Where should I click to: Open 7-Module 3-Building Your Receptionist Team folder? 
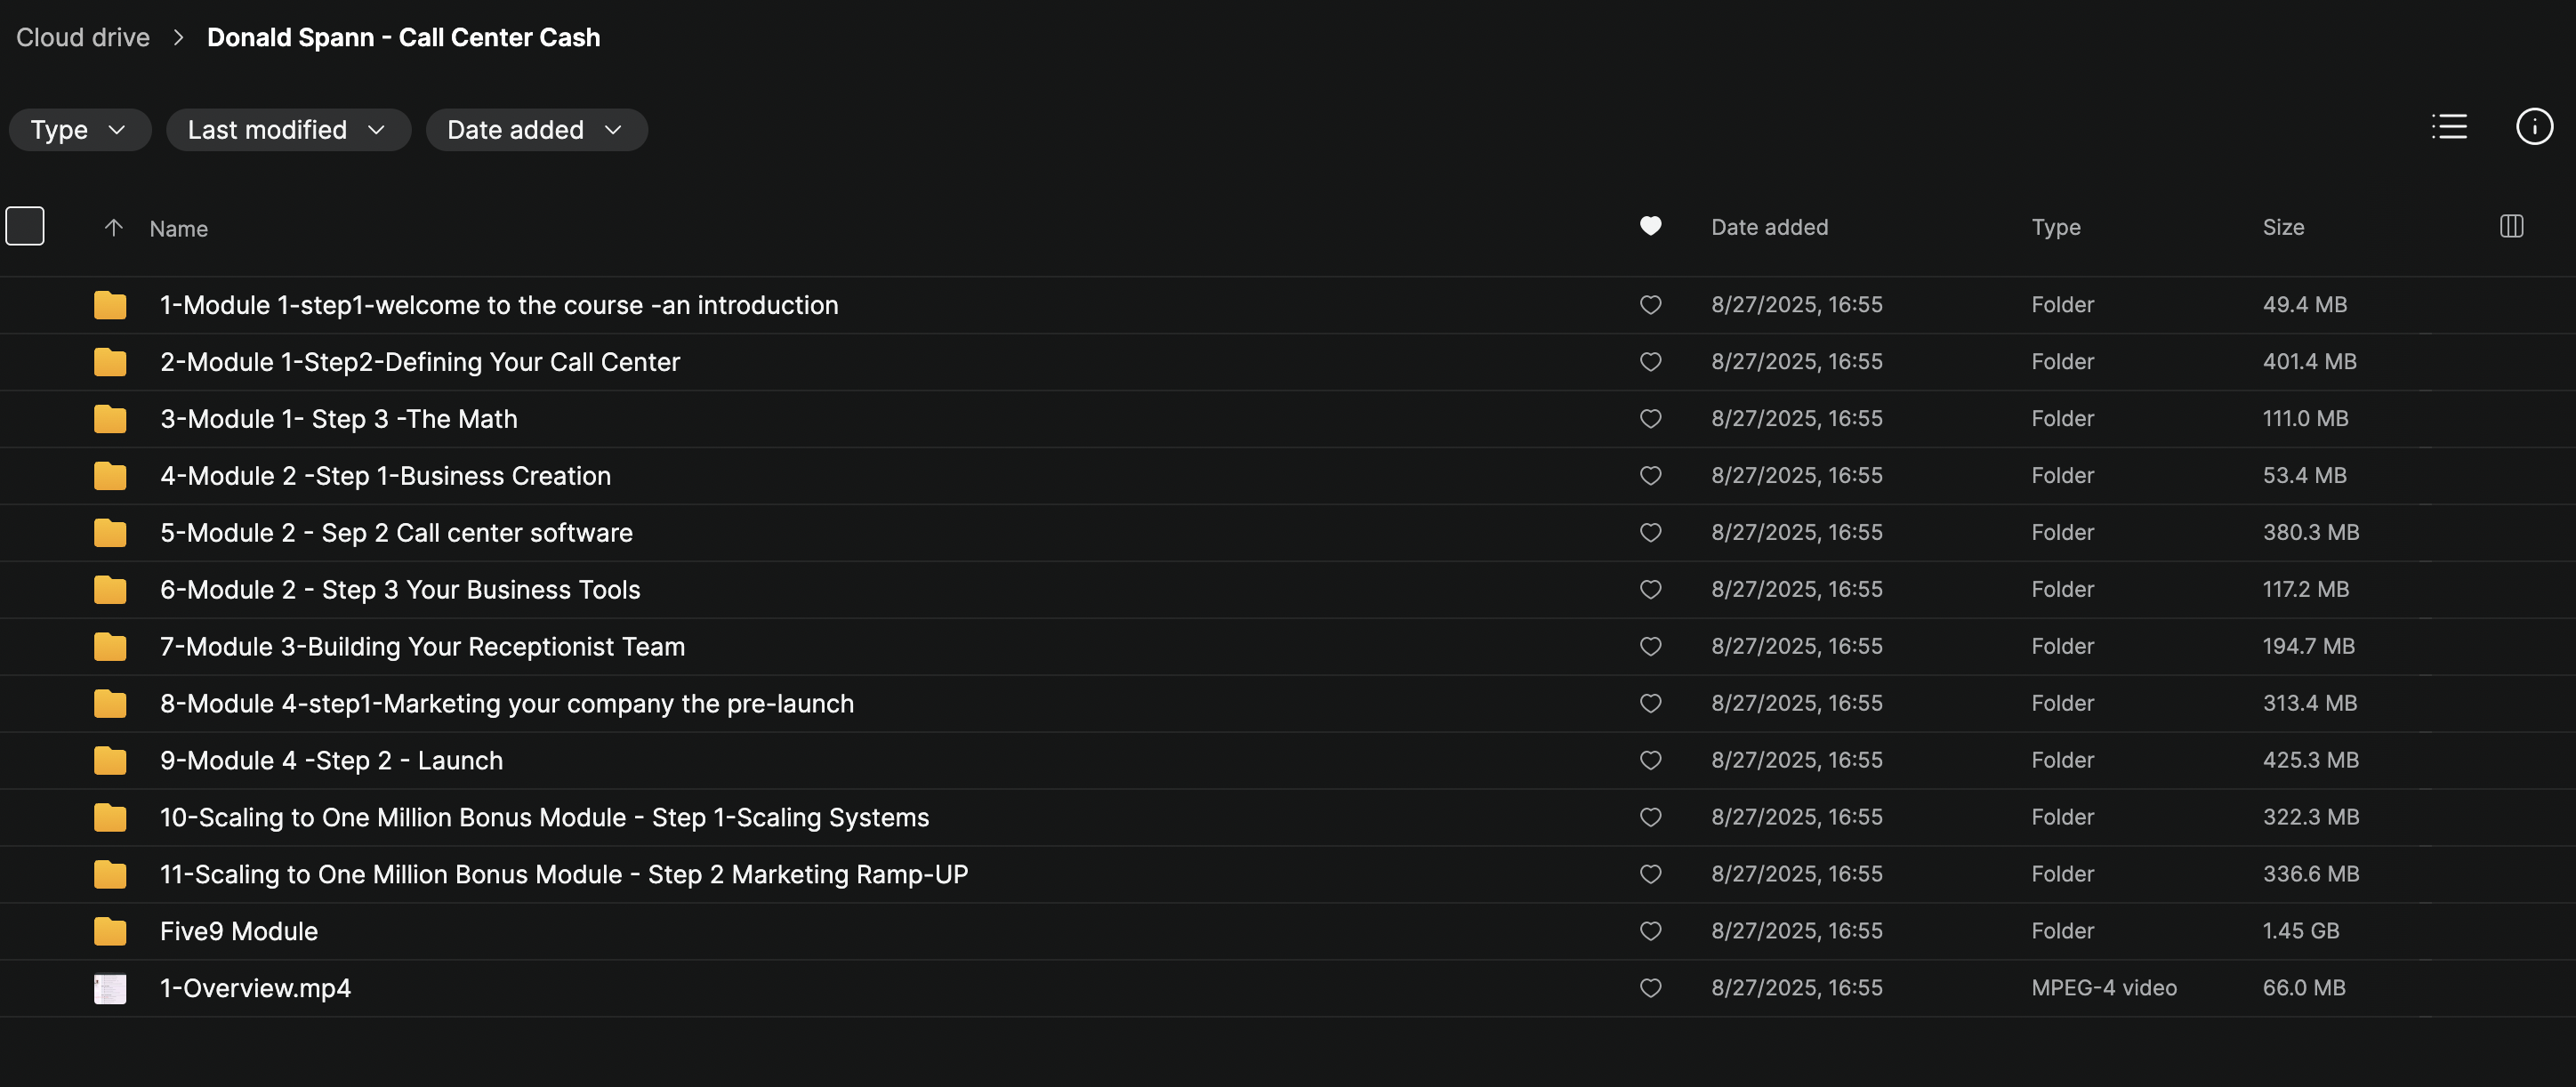pyautogui.click(x=422, y=647)
